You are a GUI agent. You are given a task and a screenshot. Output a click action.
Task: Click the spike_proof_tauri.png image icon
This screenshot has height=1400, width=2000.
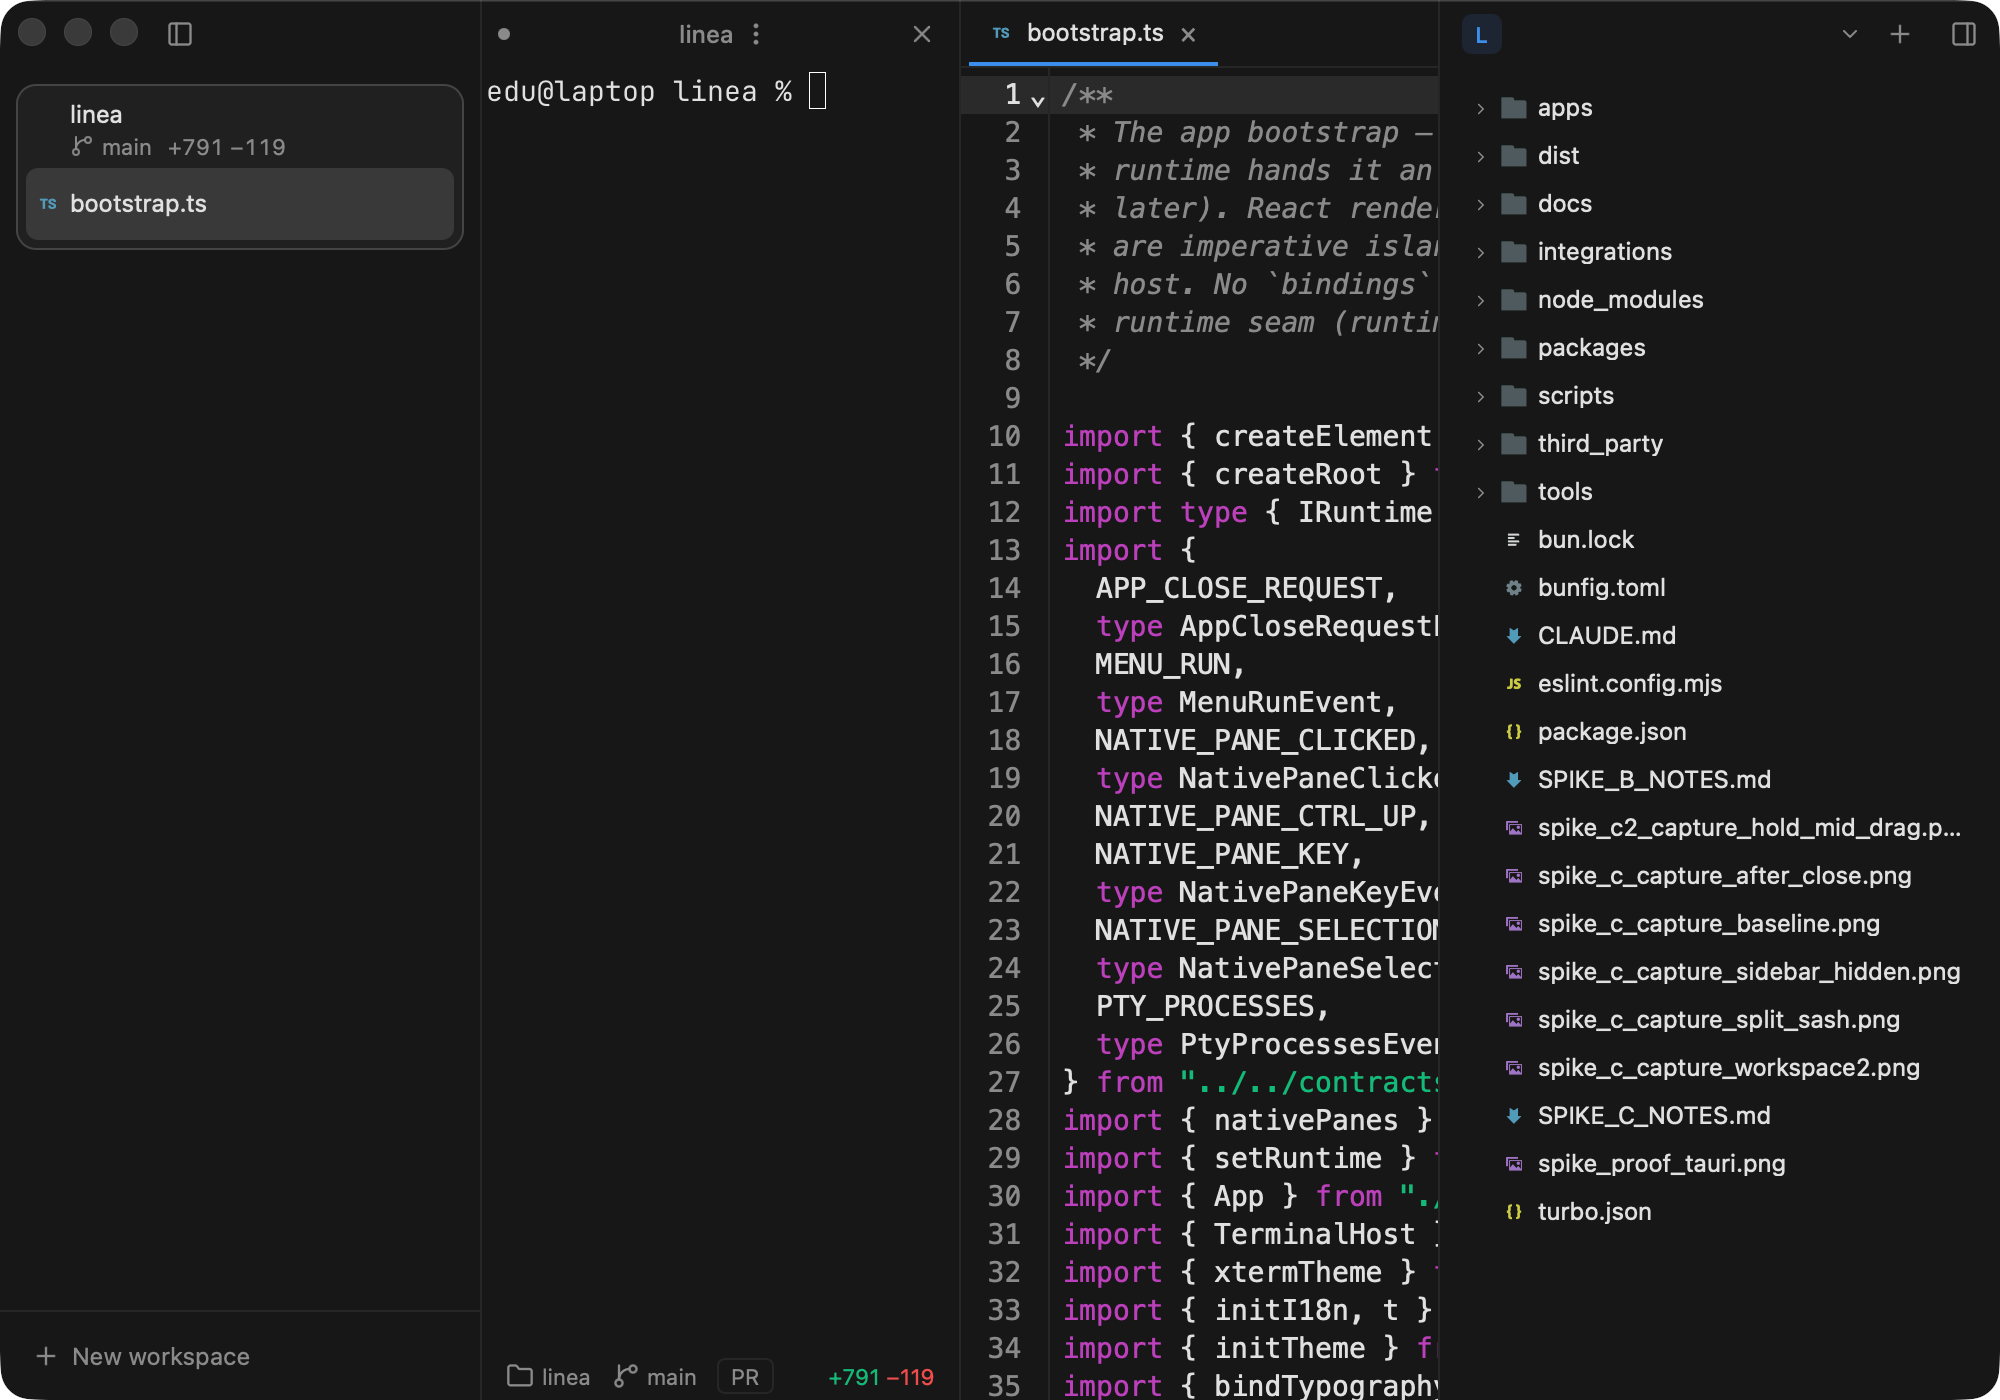click(x=1514, y=1164)
